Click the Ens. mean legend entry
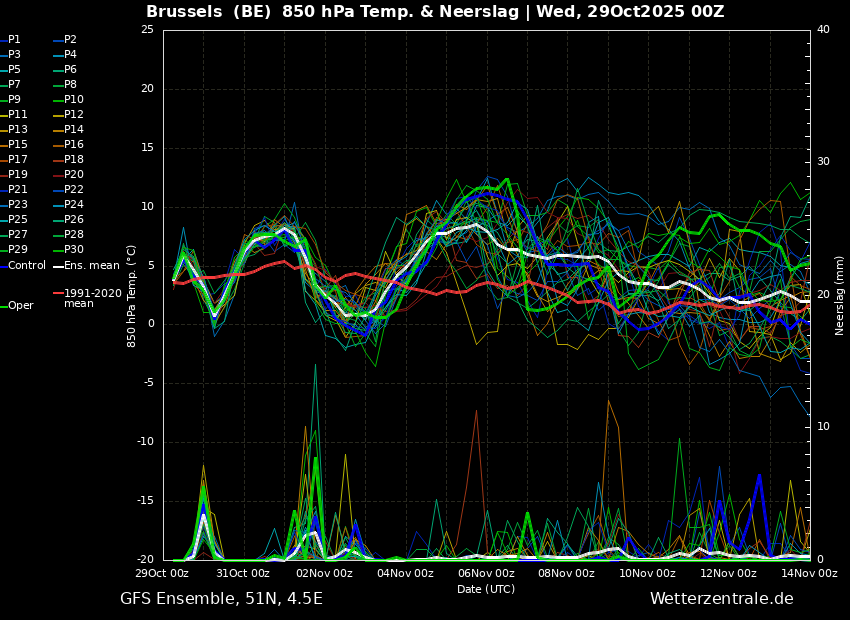The image size is (850, 620). [86, 266]
